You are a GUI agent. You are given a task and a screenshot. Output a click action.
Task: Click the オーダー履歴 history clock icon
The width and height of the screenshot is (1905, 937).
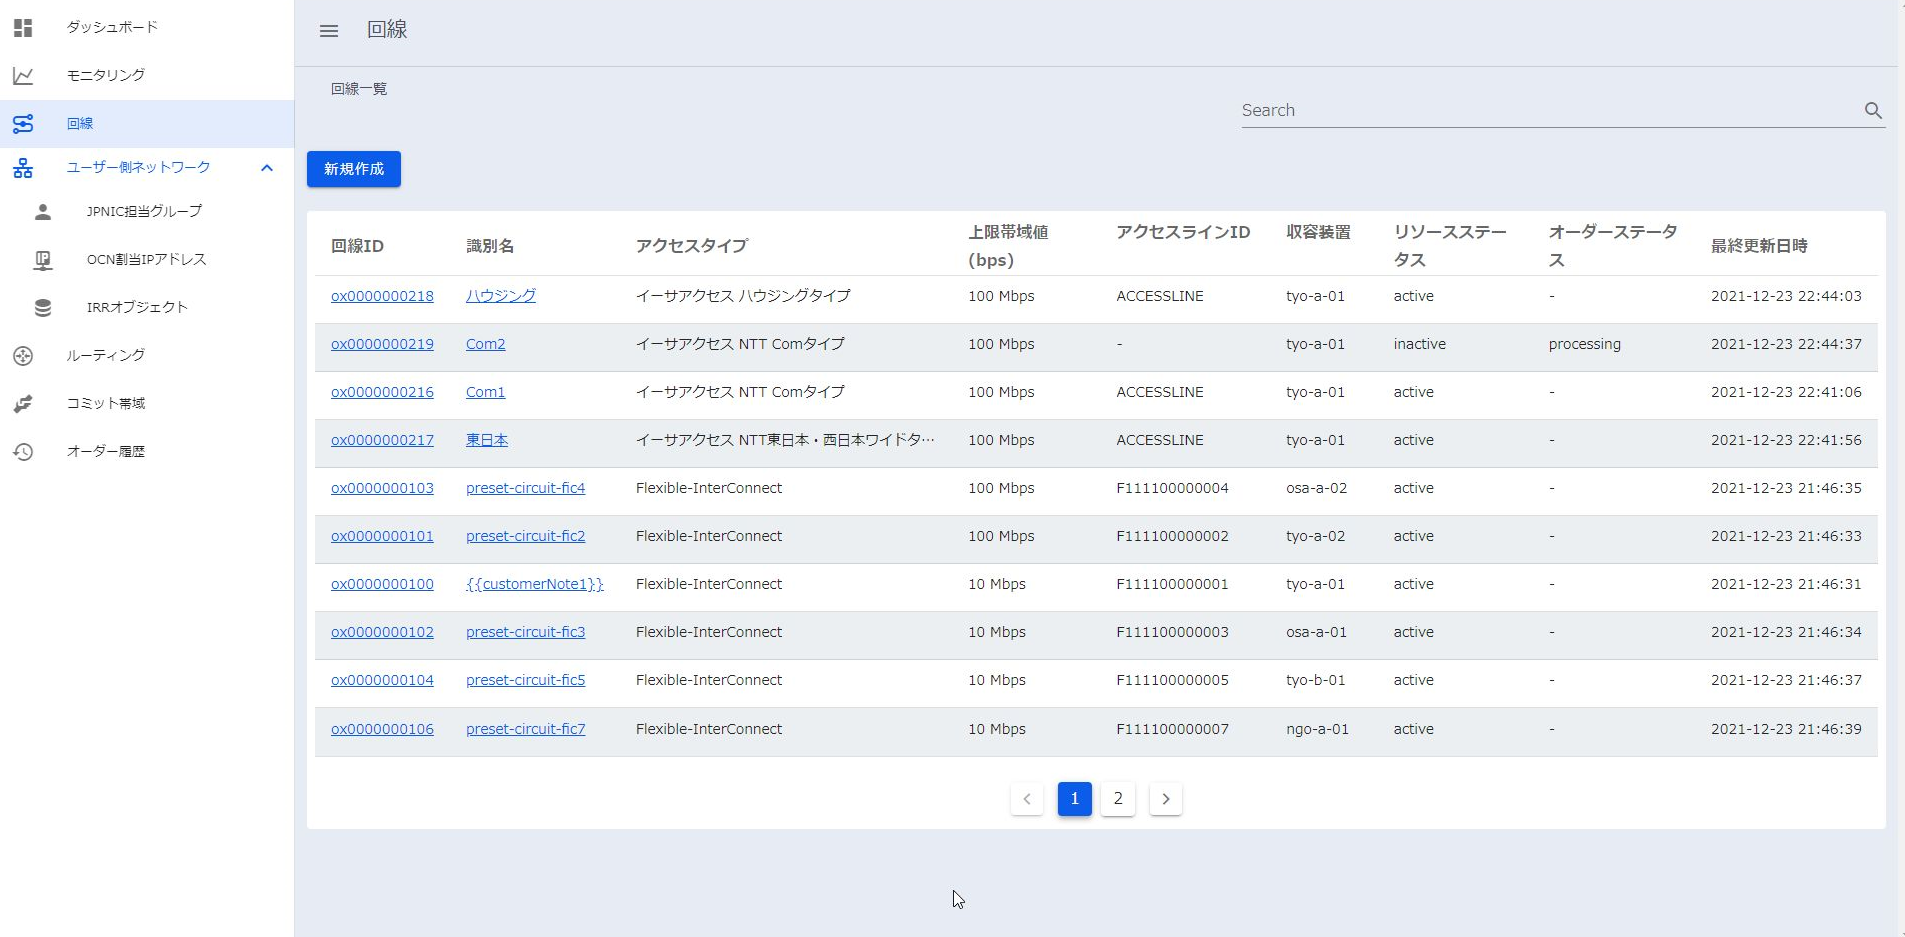[23, 452]
